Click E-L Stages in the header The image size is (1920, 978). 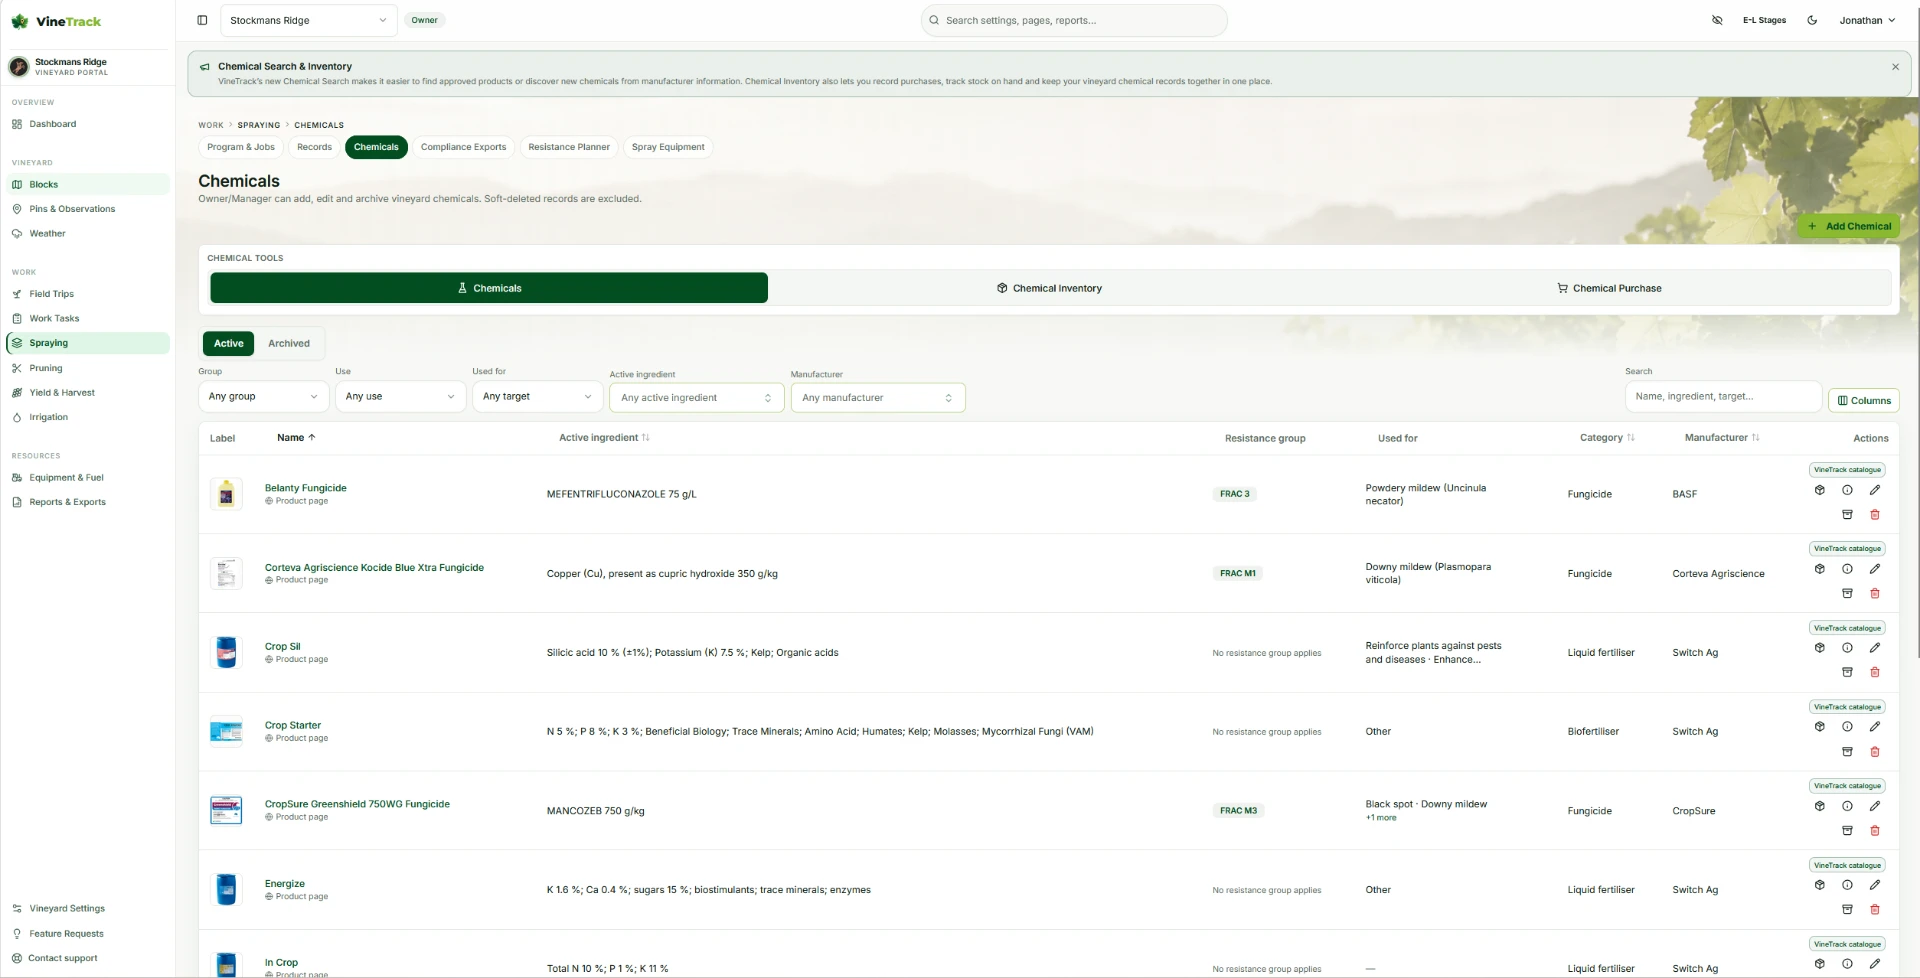point(1764,20)
